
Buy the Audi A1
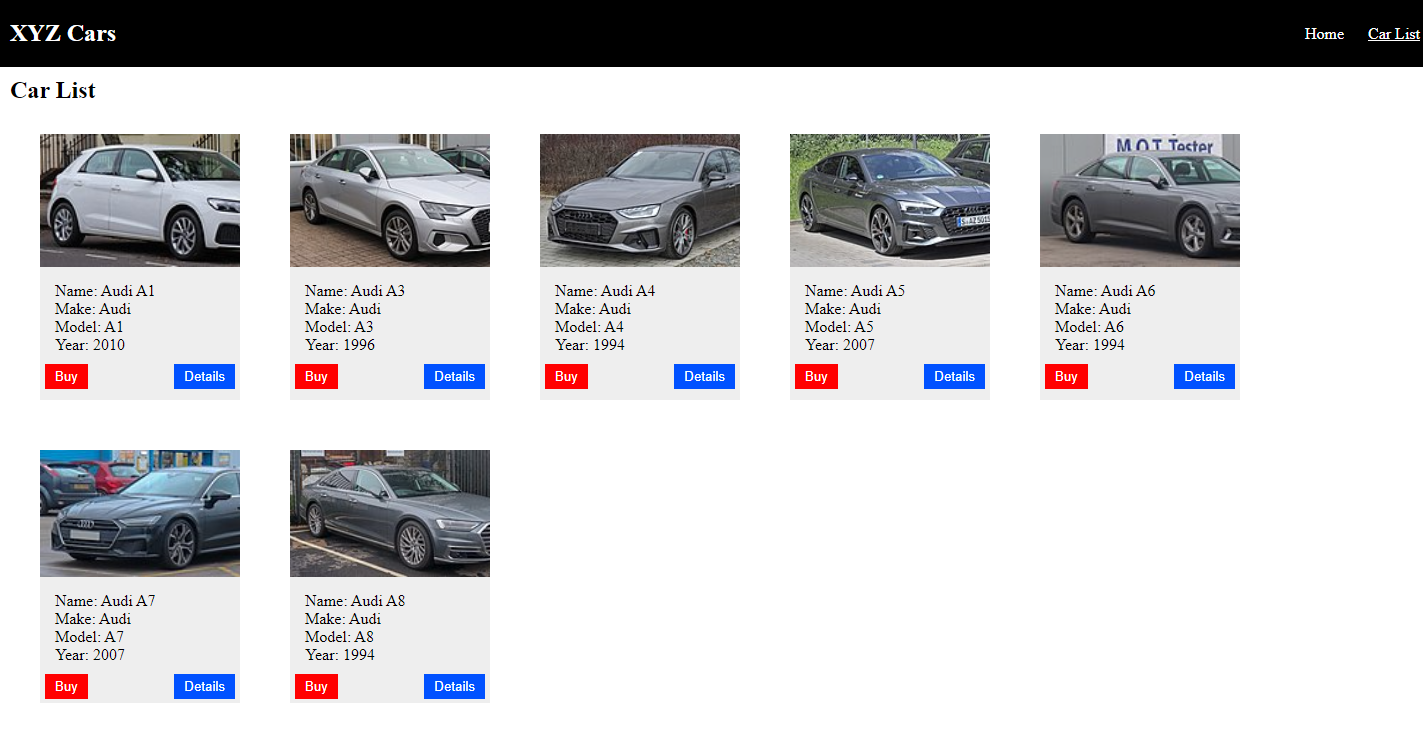66,376
